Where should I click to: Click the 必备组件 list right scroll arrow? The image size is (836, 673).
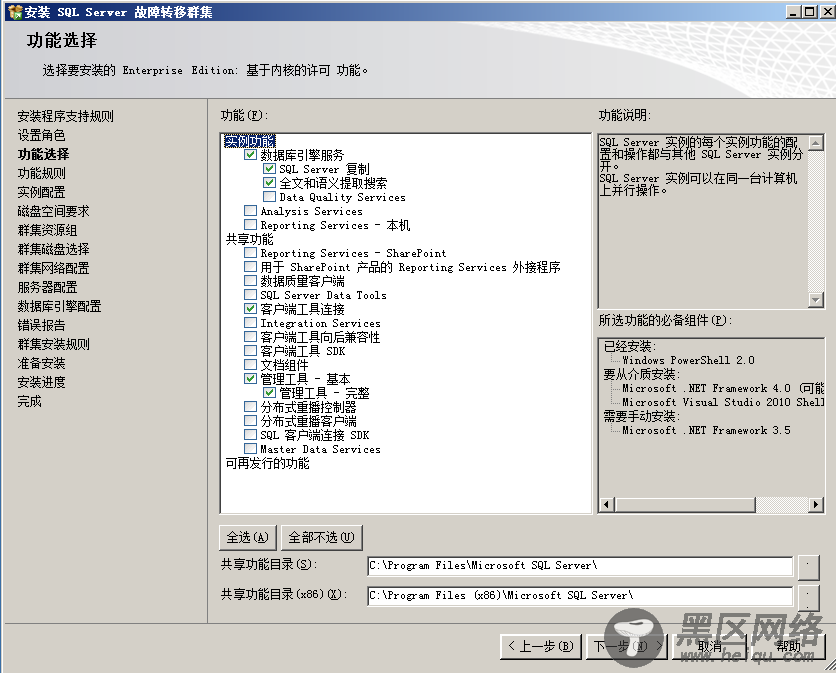coord(816,504)
